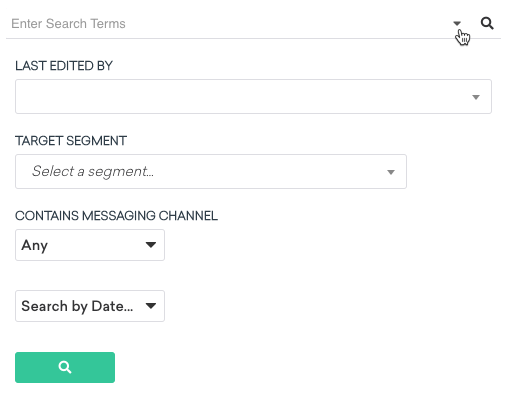
Task: Focus the Enter Search Terms field
Action: pos(227,24)
